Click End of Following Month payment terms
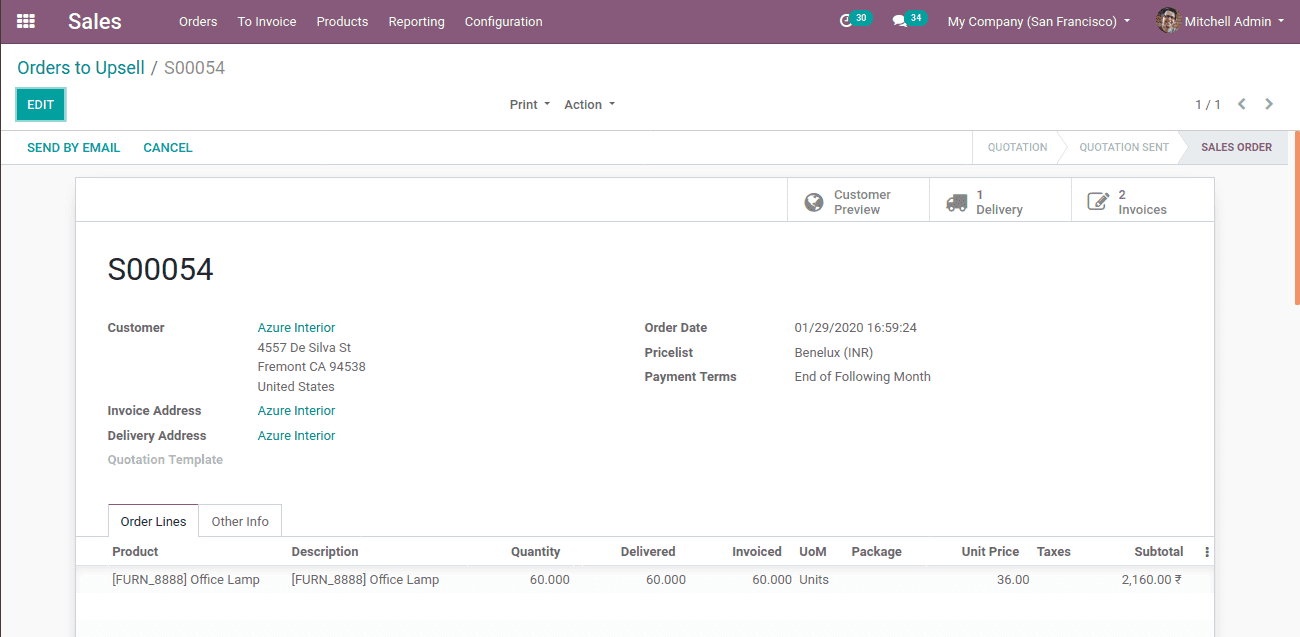Screen dimensions: 1300x637 pos(863,377)
